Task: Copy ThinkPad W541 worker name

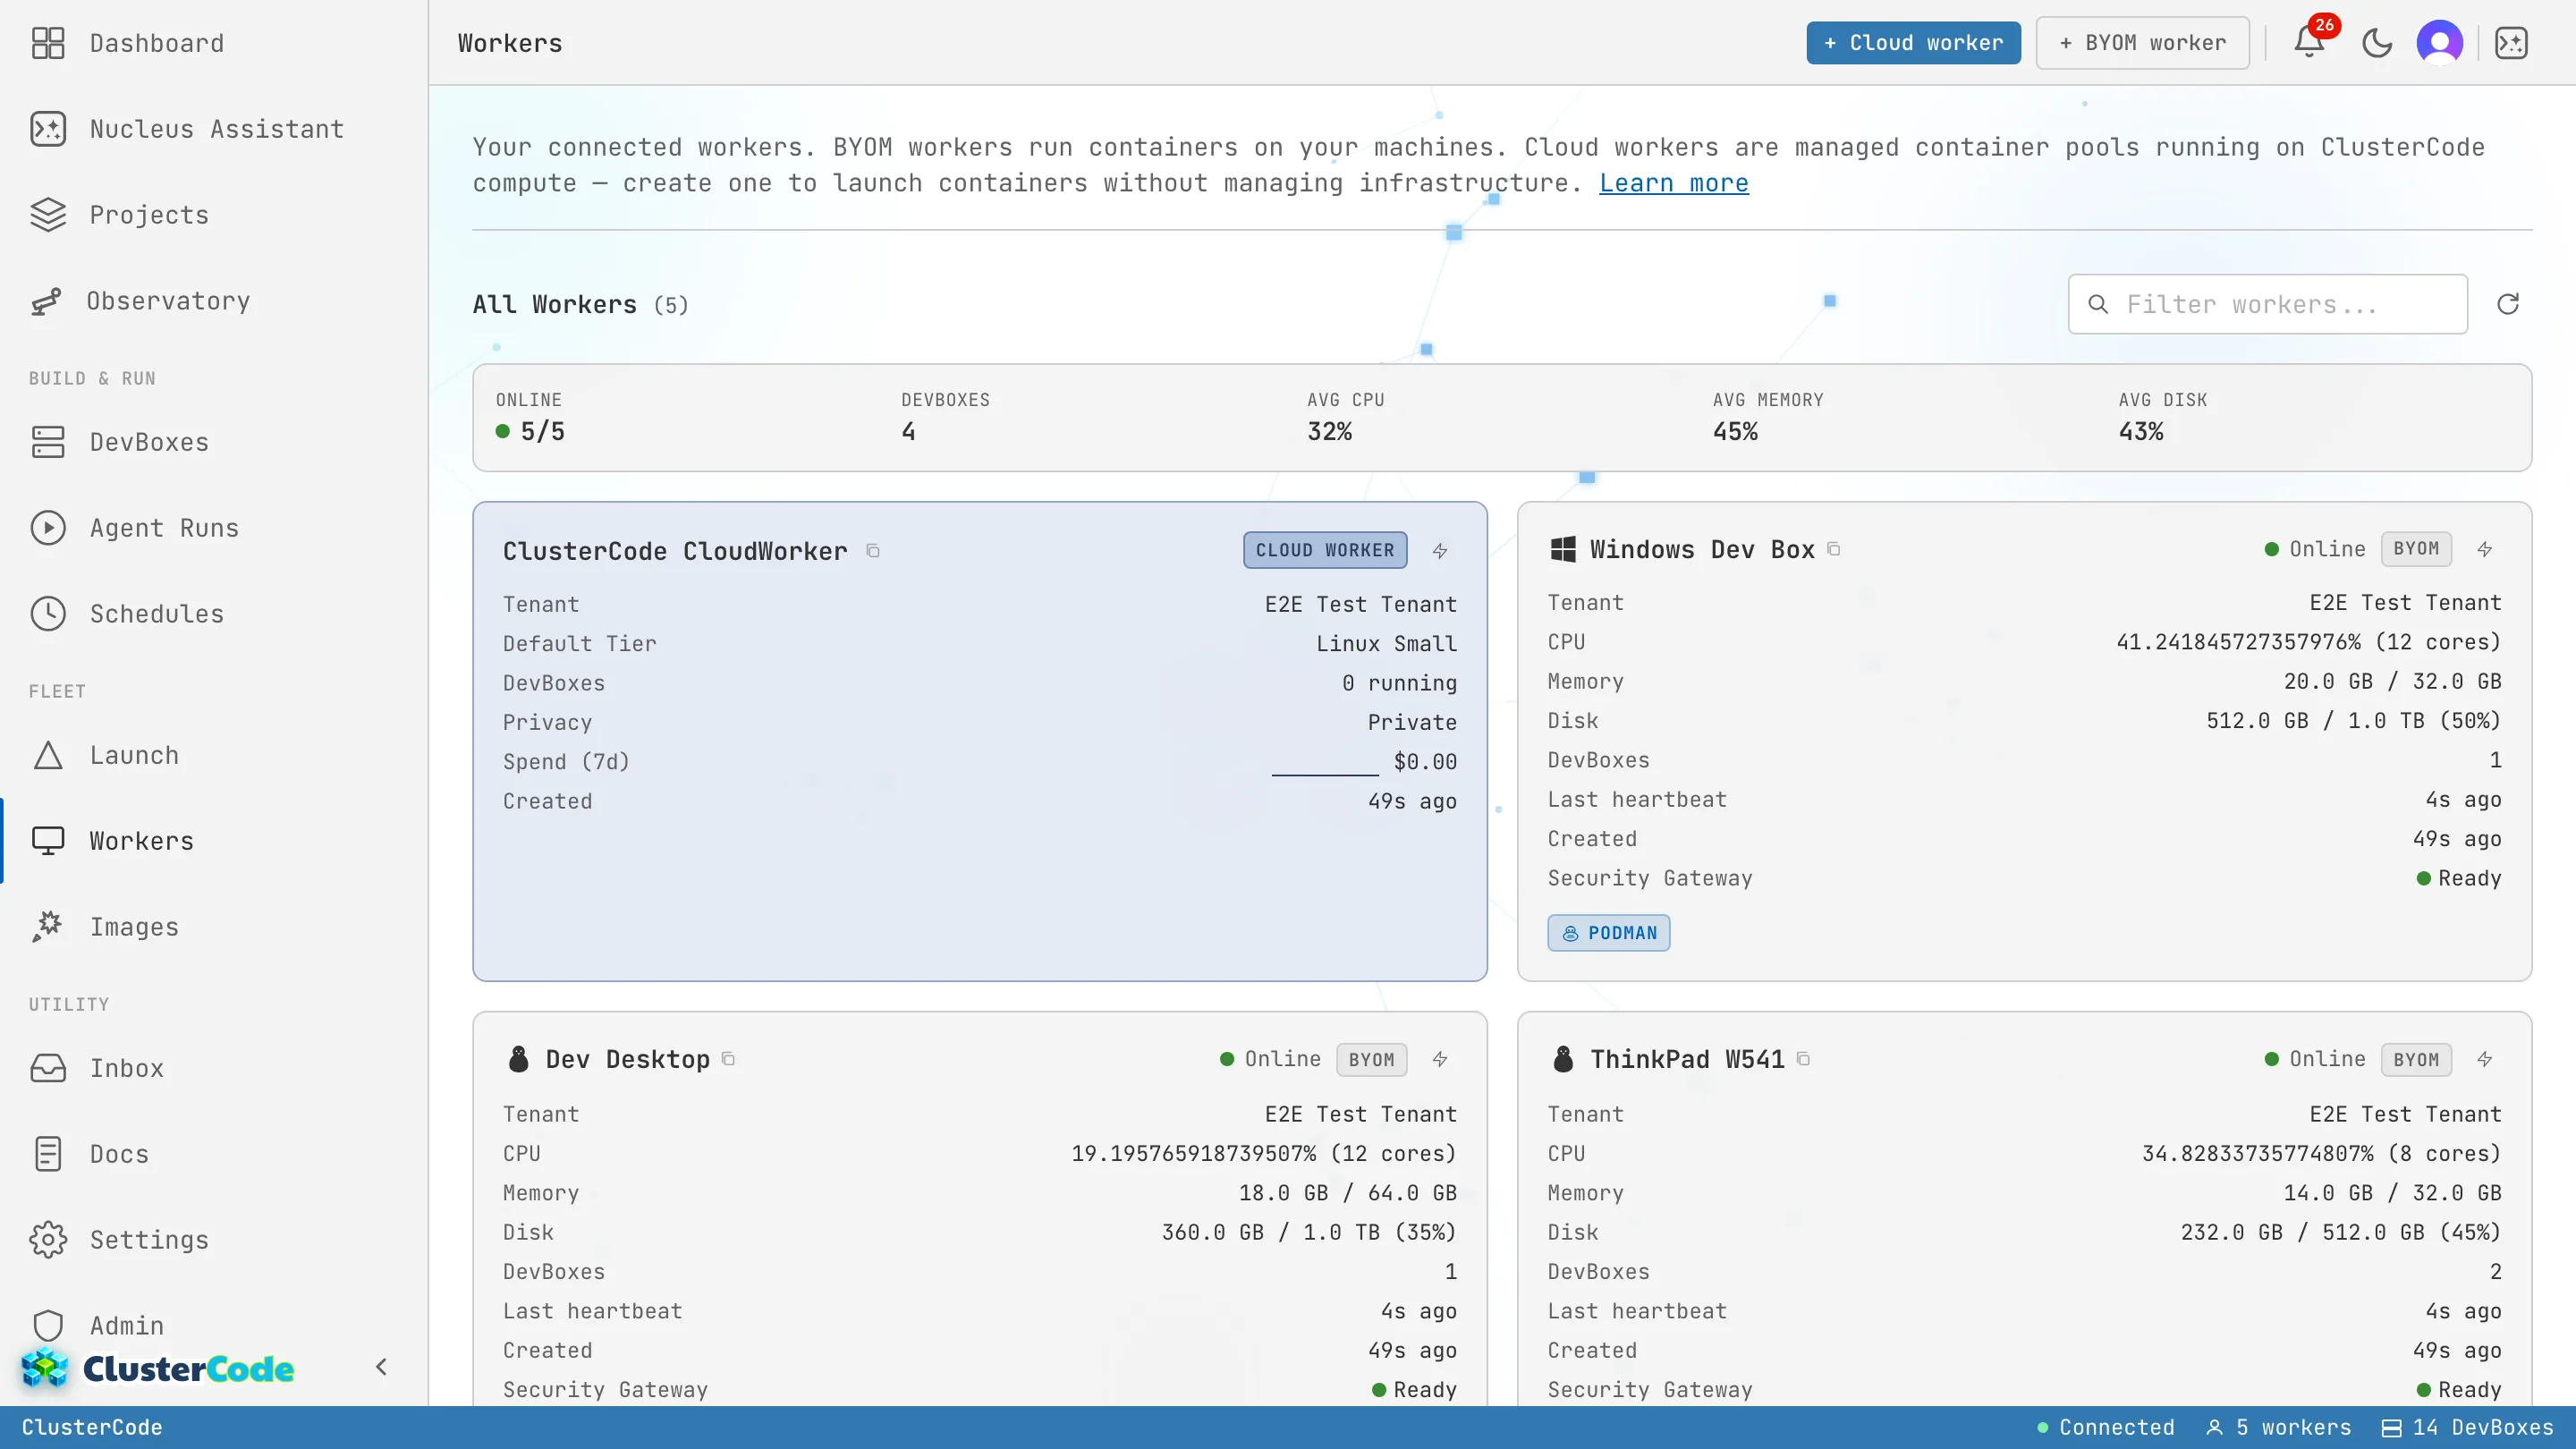Action: (1804, 1059)
